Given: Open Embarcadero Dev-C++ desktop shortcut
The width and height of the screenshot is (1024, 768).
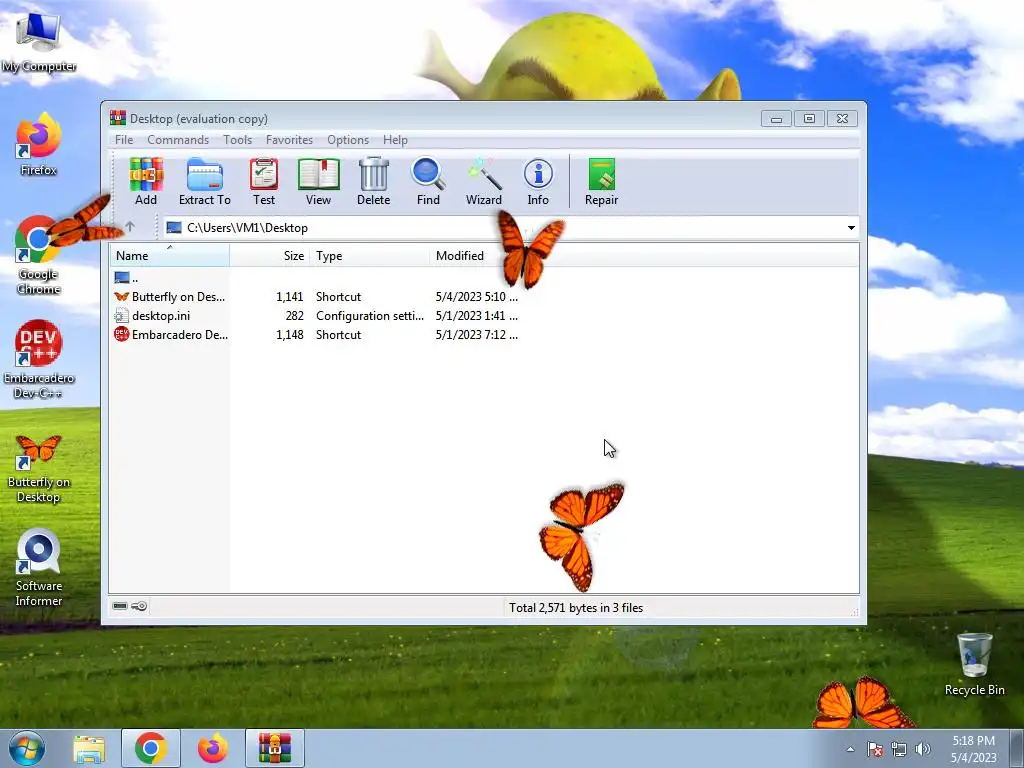Looking at the screenshot, I should [39, 359].
